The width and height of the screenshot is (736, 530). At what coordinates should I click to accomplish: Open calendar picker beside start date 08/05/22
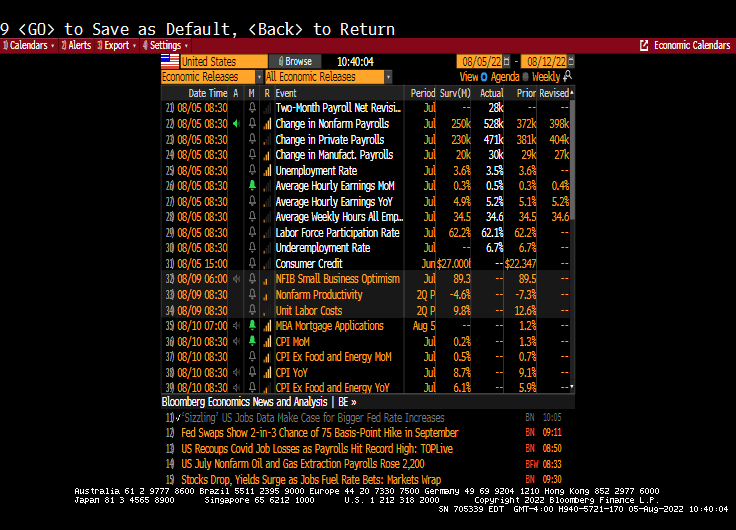click(x=506, y=61)
